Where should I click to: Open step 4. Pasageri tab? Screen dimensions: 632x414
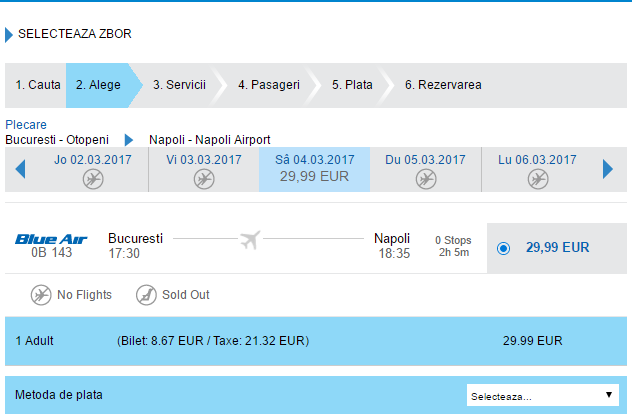[268, 85]
